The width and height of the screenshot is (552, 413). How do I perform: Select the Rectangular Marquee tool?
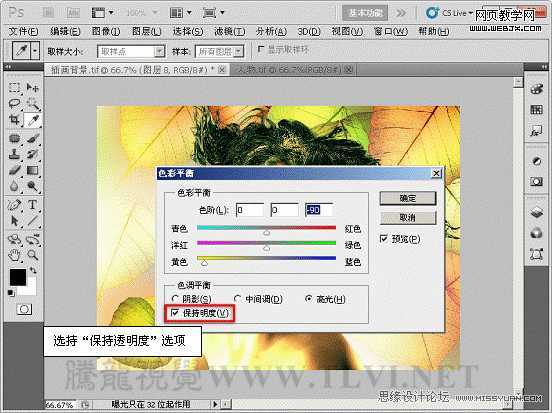coord(14,87)
